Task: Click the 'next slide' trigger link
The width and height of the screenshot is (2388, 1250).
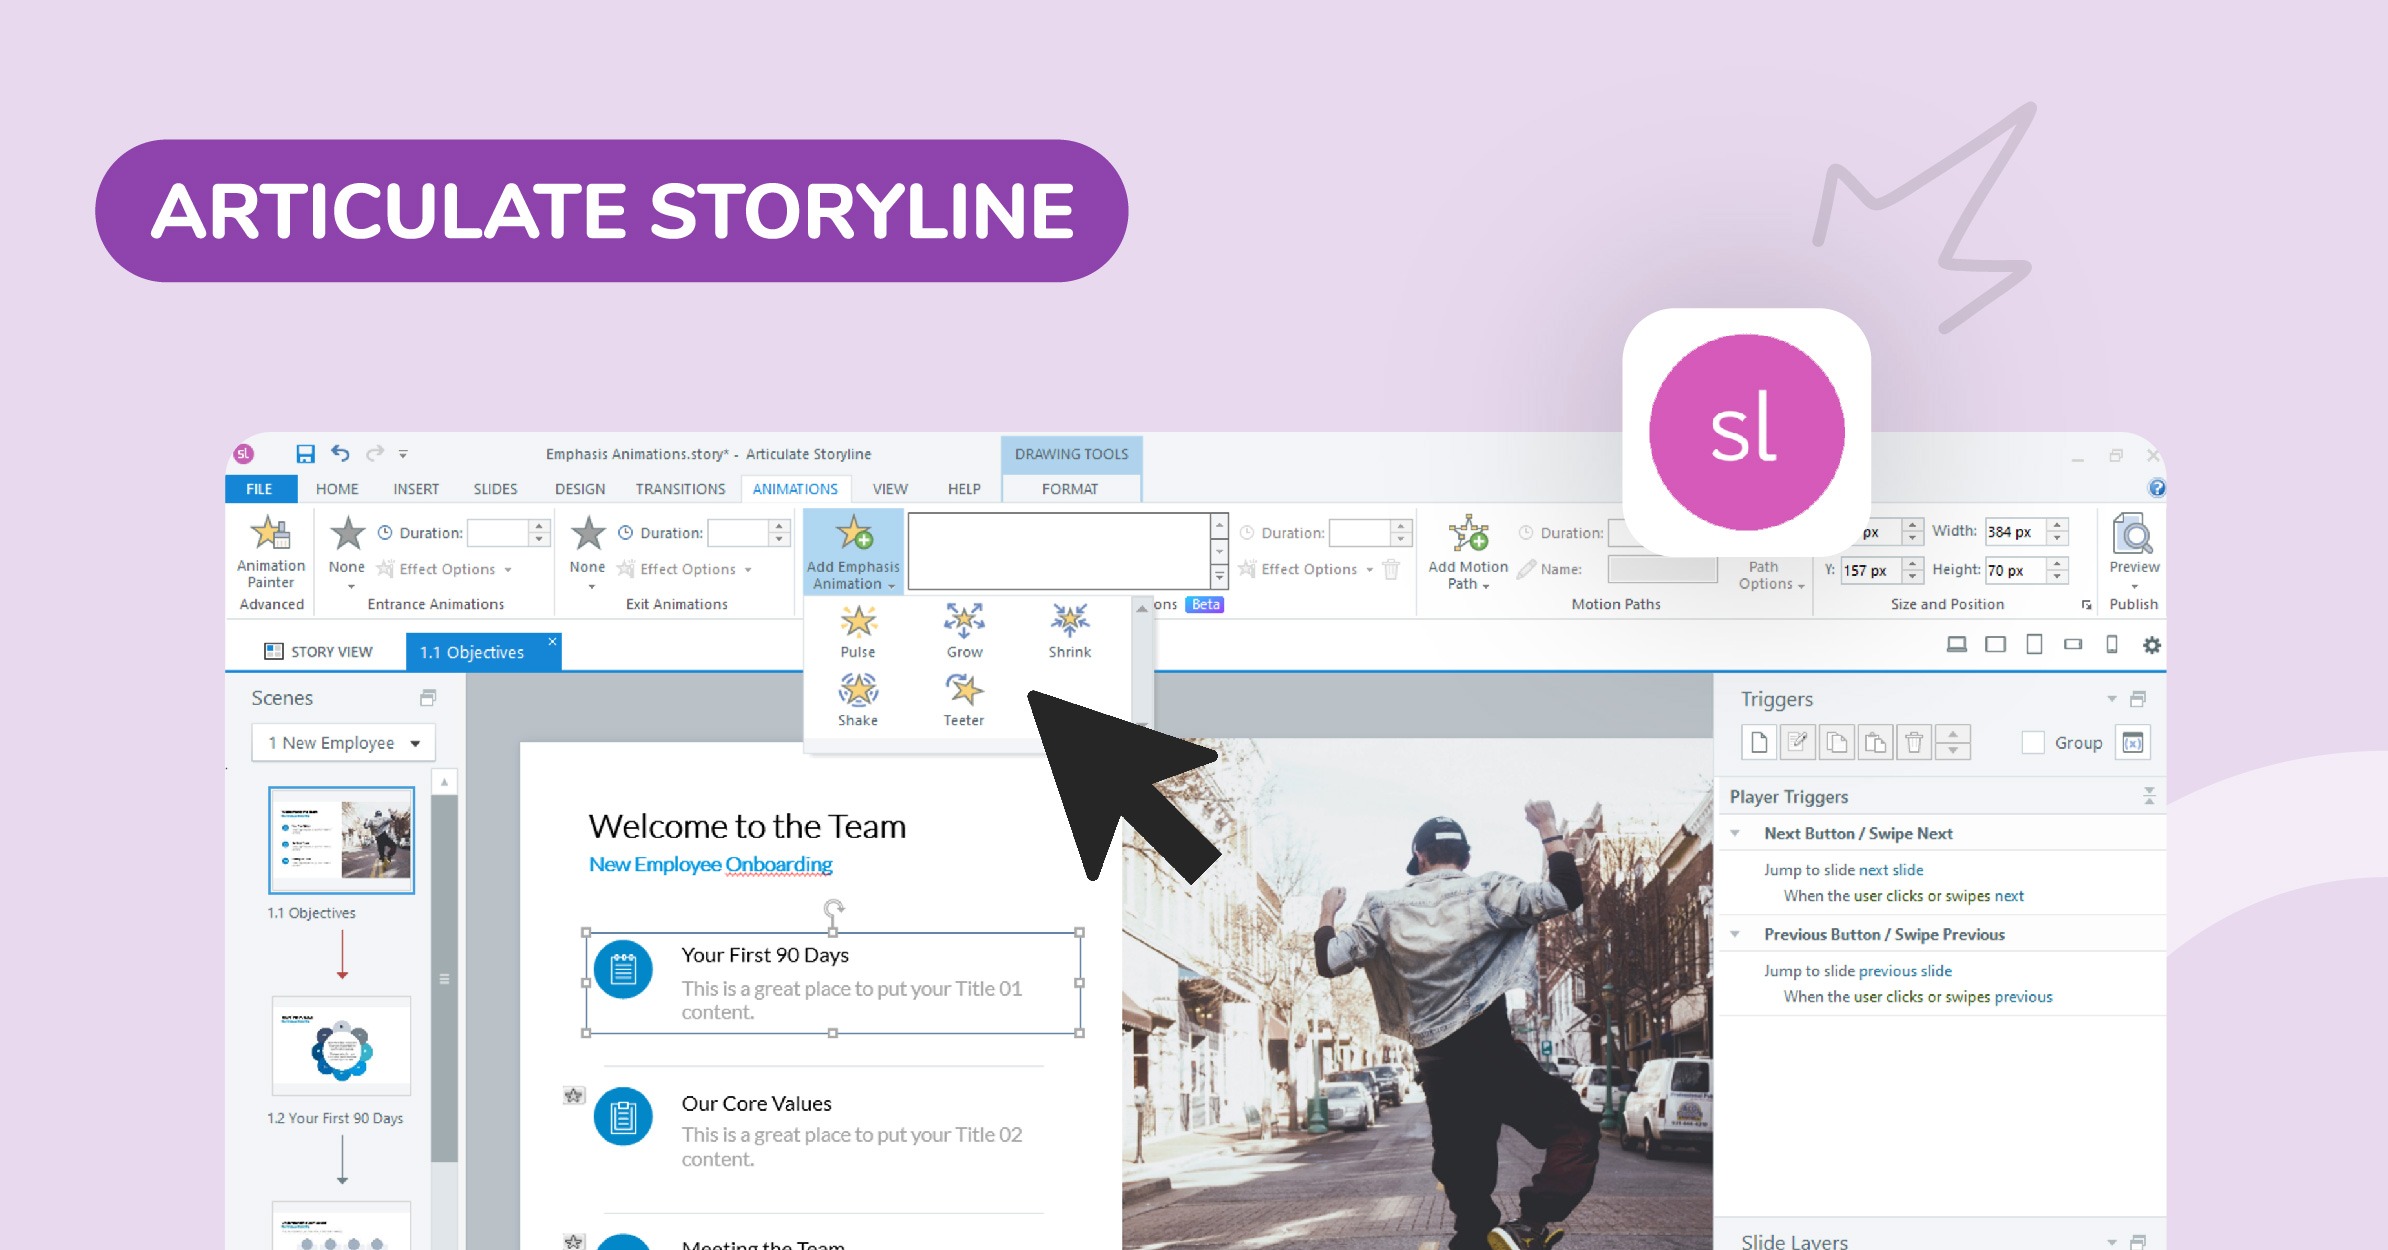Action: [x=1891, y=870]
